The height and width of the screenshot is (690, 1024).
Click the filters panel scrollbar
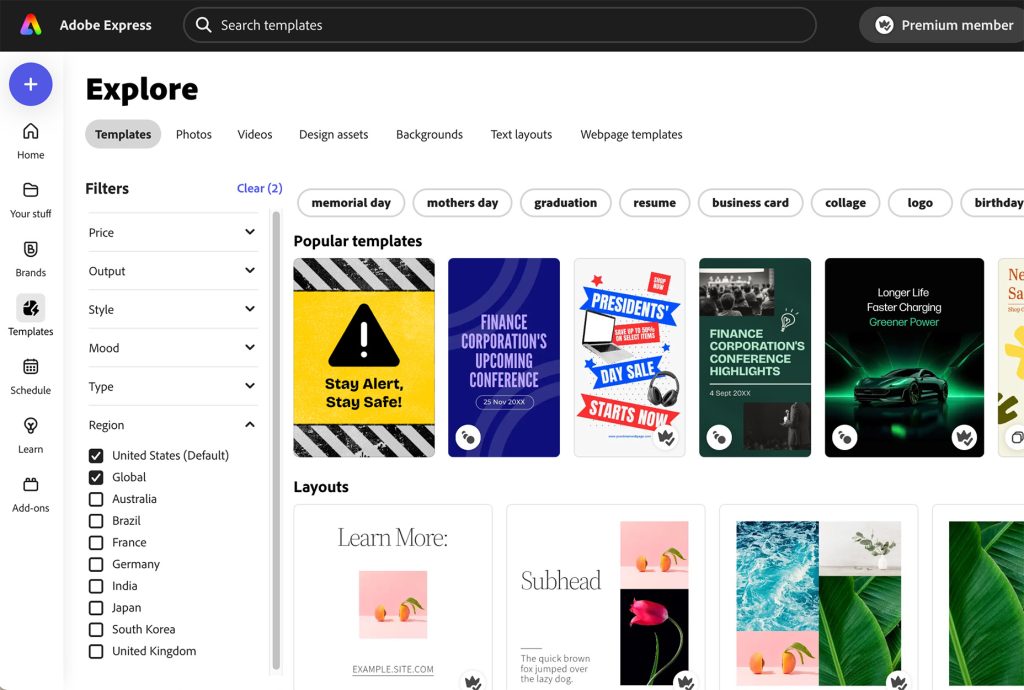(276, 441)
